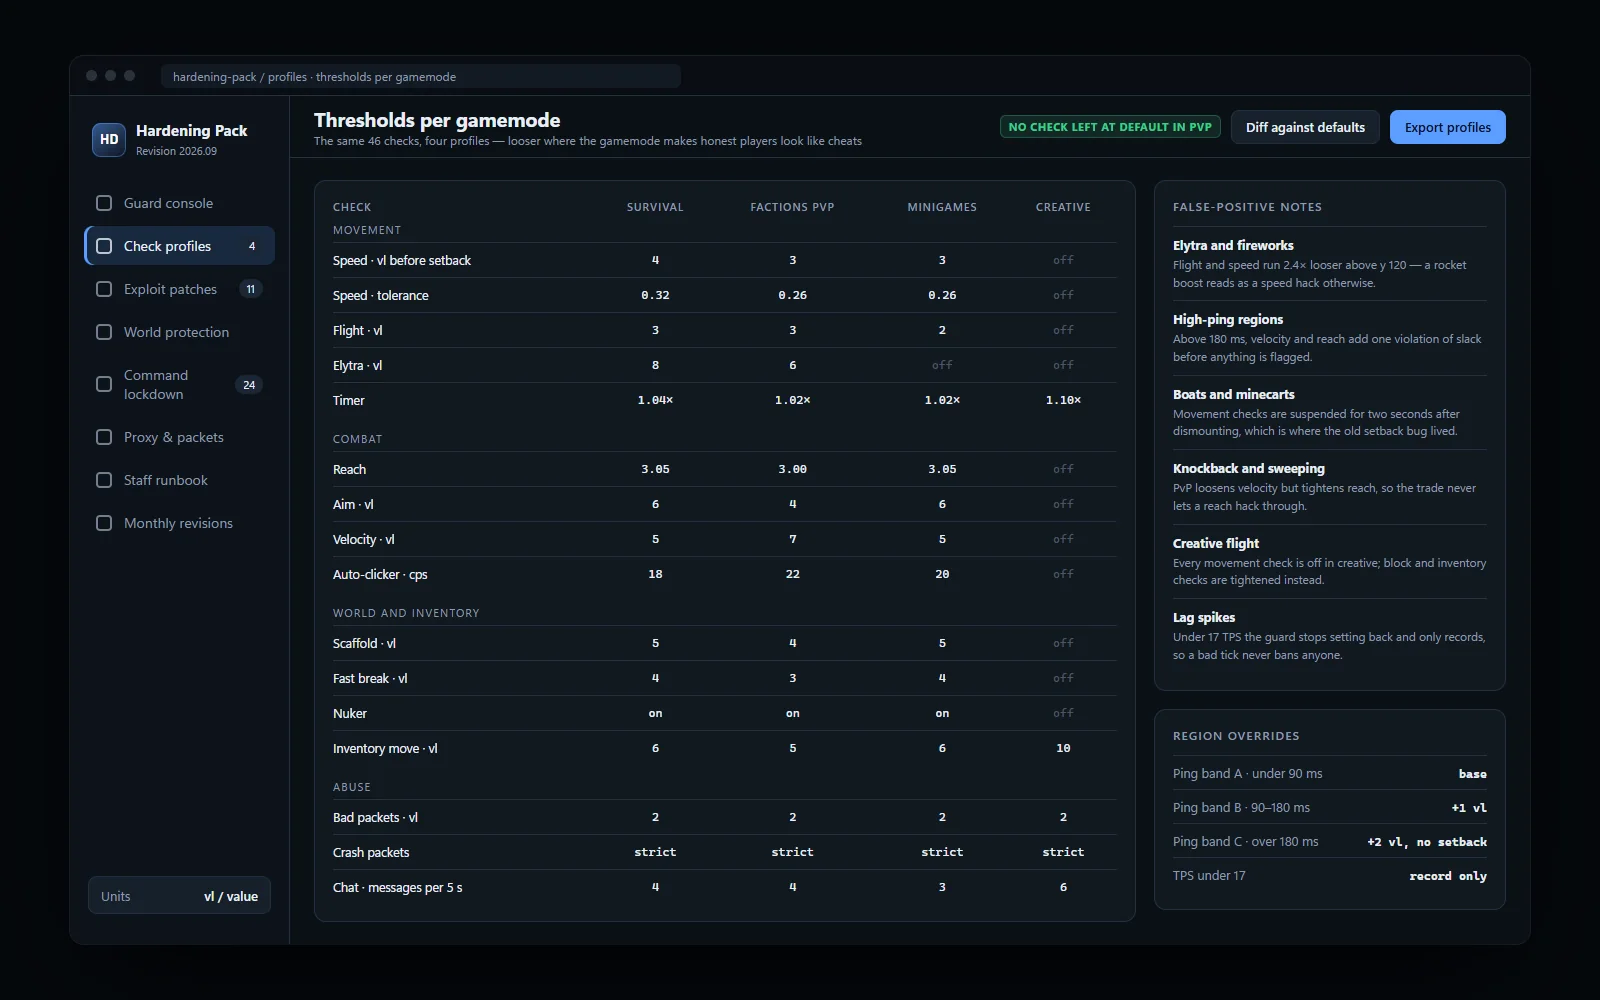Click the 'Scaffold · vl' row label
This screenshot has width=1600, height=1000.
[364, 643]
